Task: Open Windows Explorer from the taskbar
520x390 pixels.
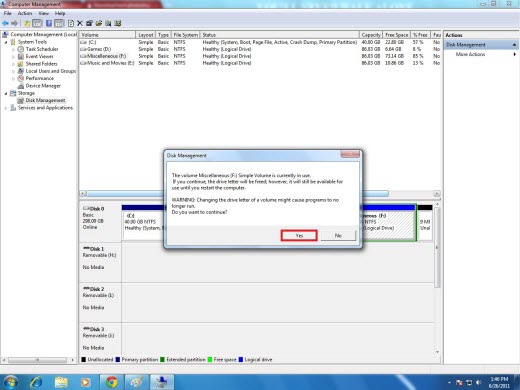Action: tap(61, 382)
